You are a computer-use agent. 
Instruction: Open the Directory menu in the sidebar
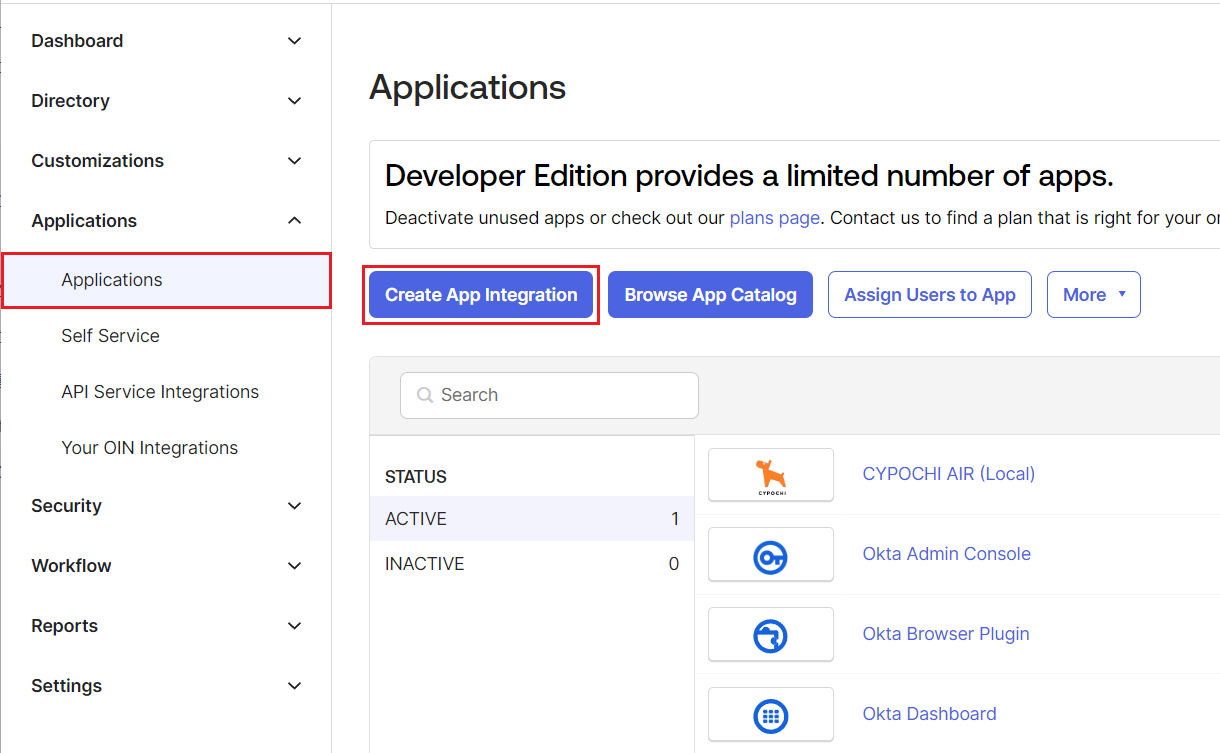(x=70, y=101)
